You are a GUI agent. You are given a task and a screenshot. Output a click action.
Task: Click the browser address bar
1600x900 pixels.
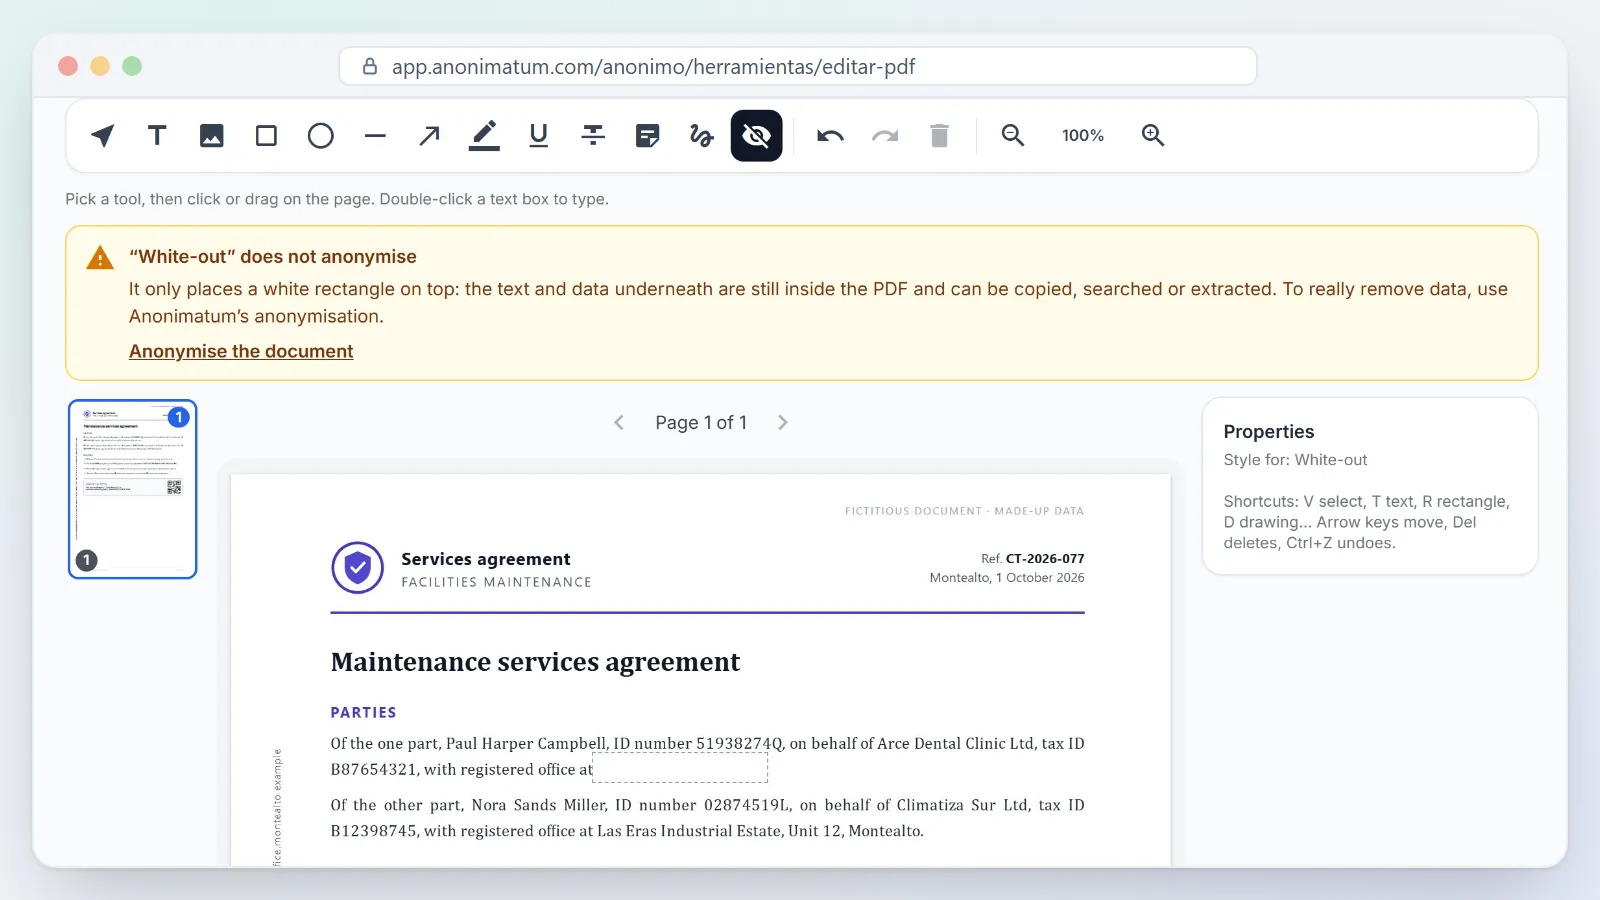[x=798, y=67]
